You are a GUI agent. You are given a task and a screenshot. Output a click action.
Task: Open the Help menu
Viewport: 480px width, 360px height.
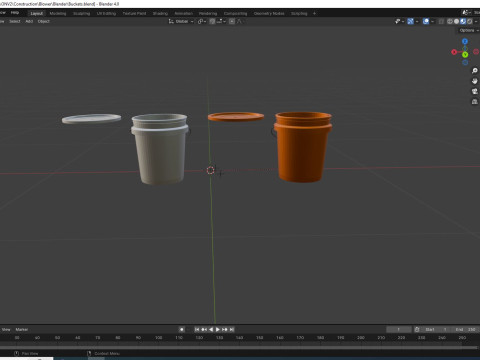15,13
